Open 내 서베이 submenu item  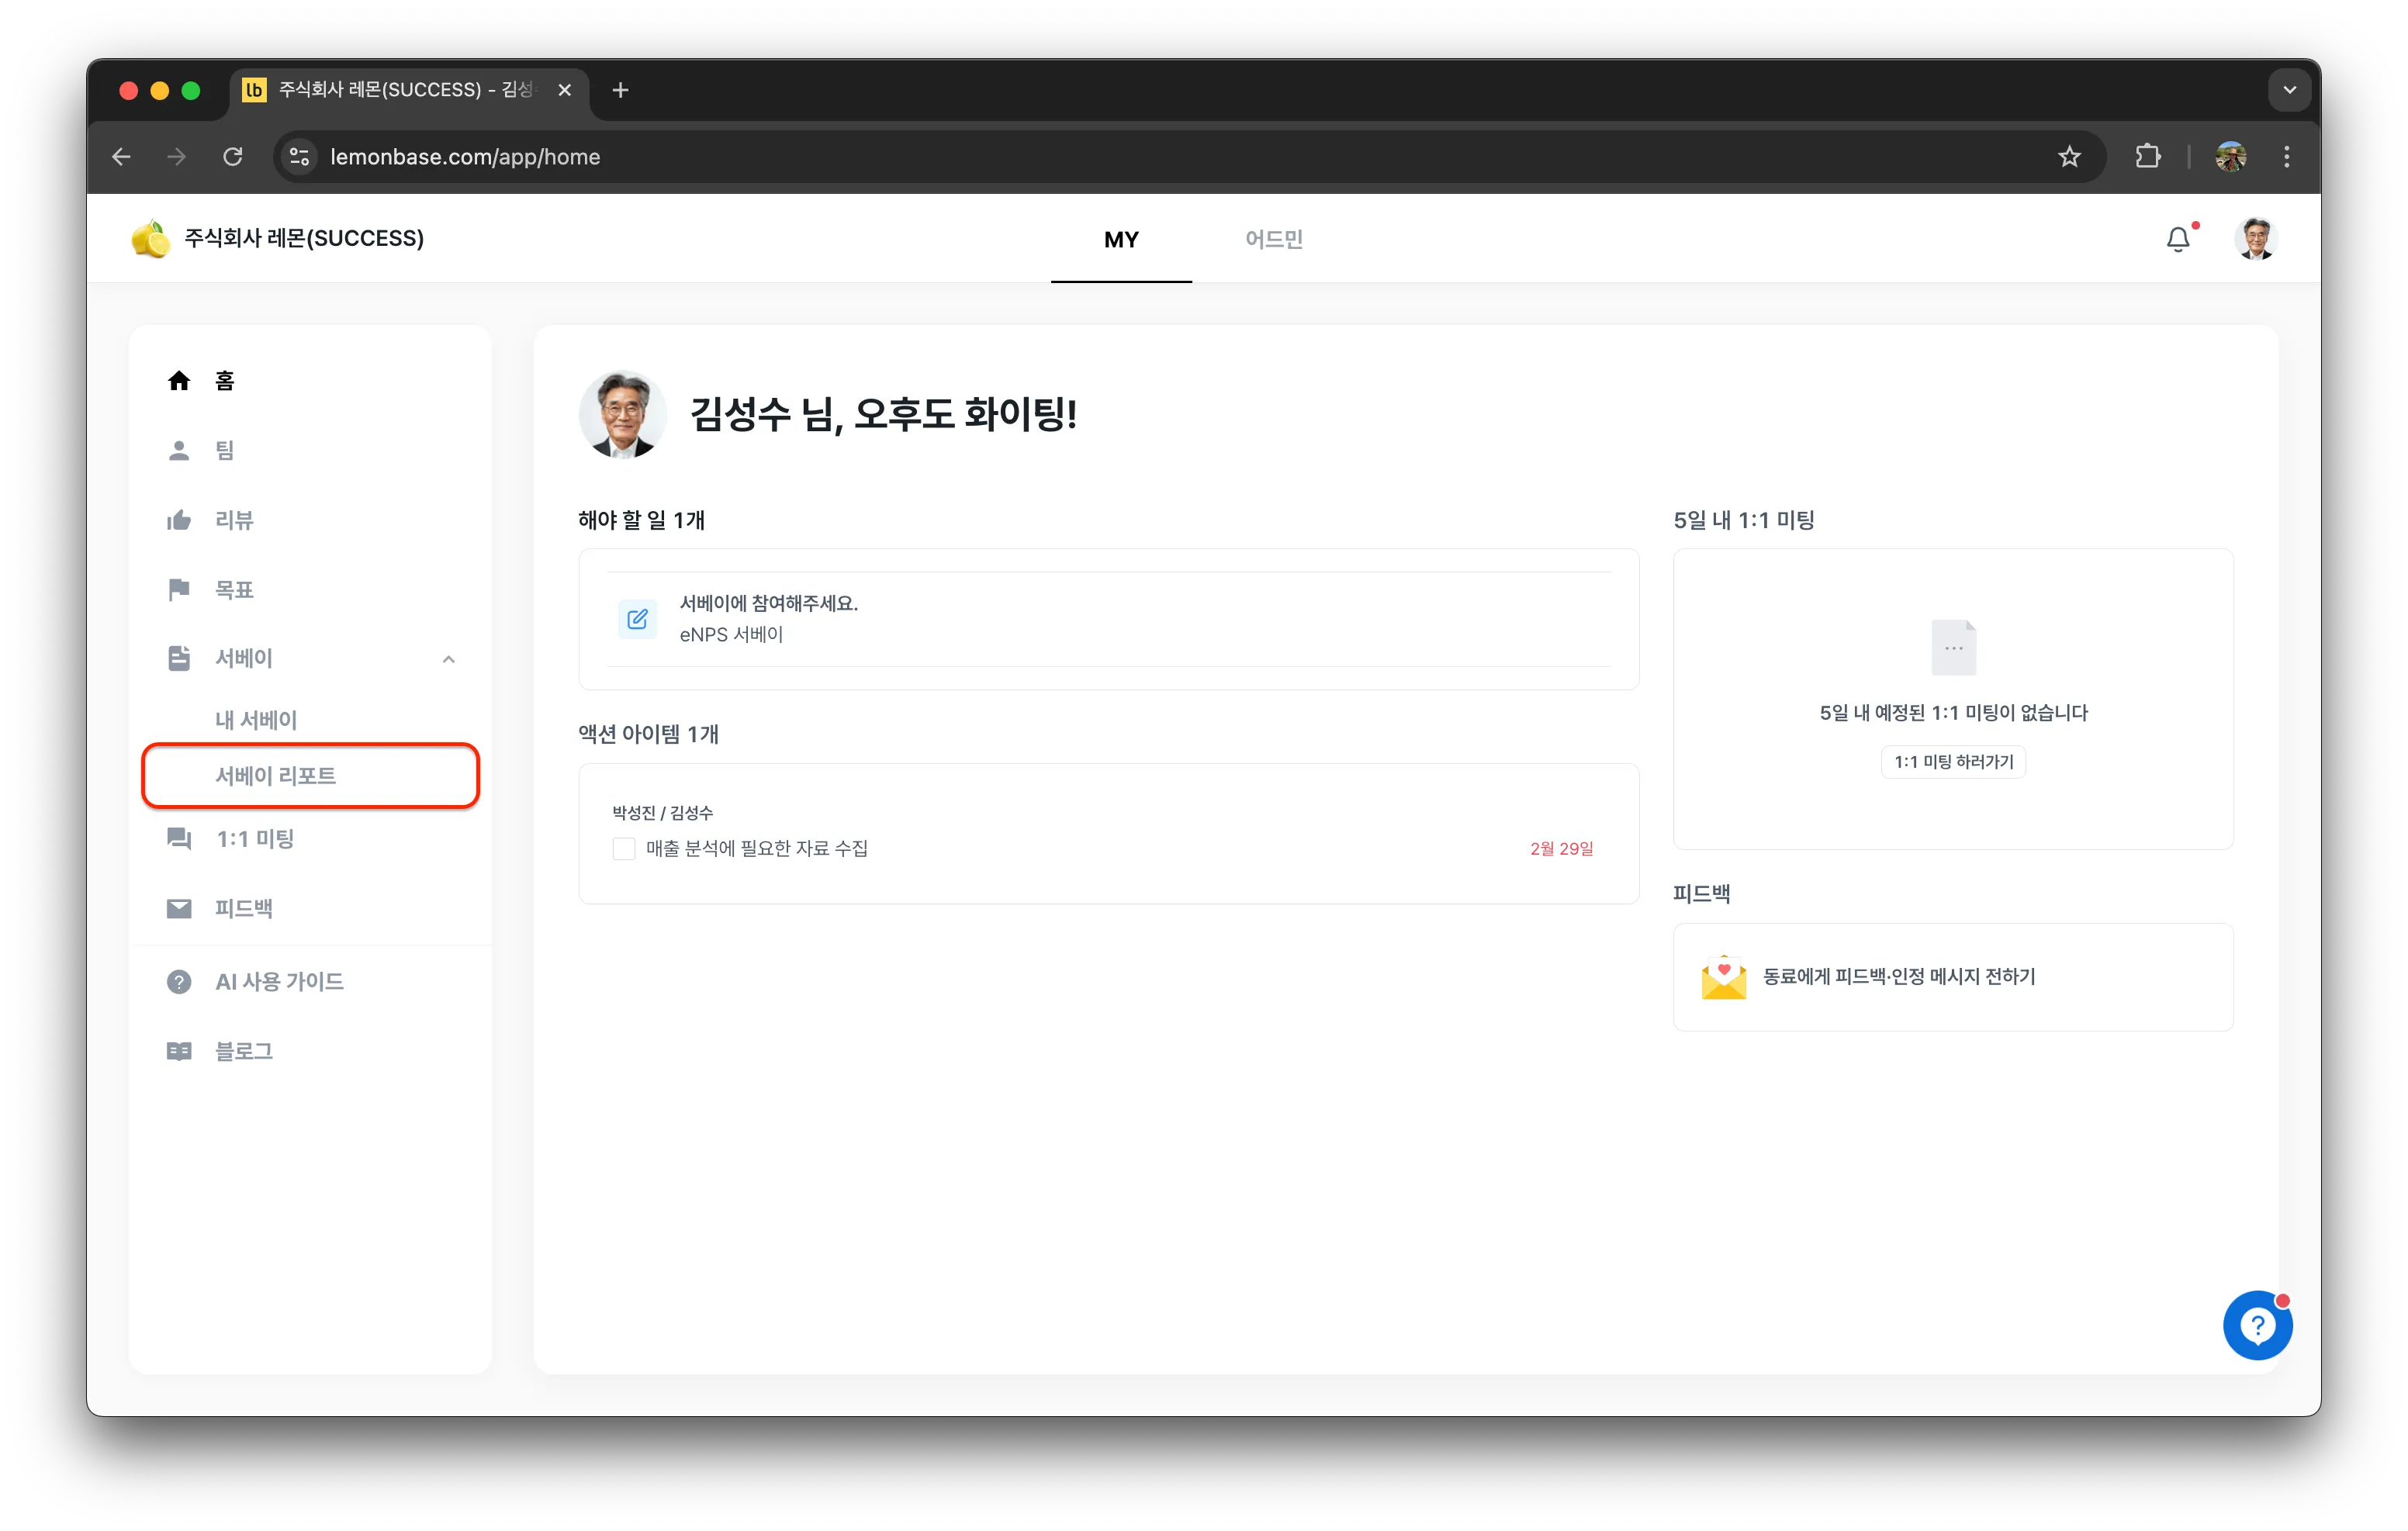[256, 720]
